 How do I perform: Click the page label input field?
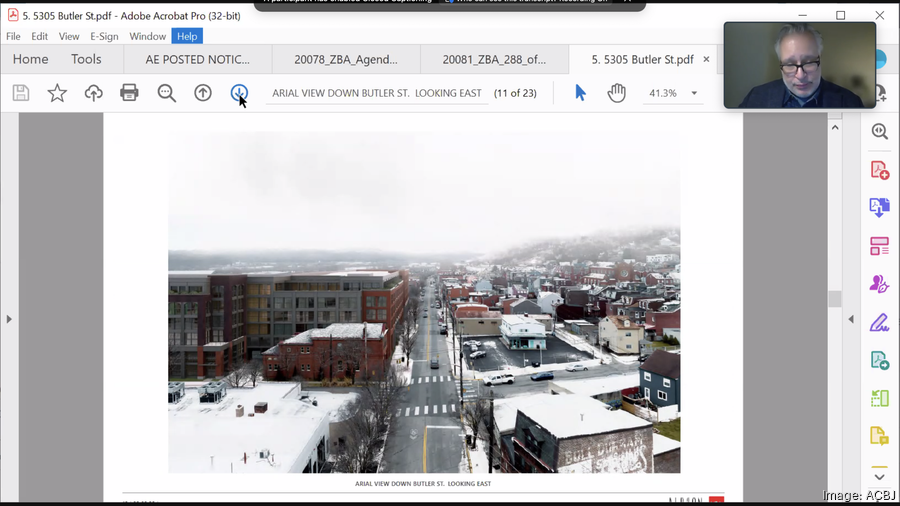[377, 93]
